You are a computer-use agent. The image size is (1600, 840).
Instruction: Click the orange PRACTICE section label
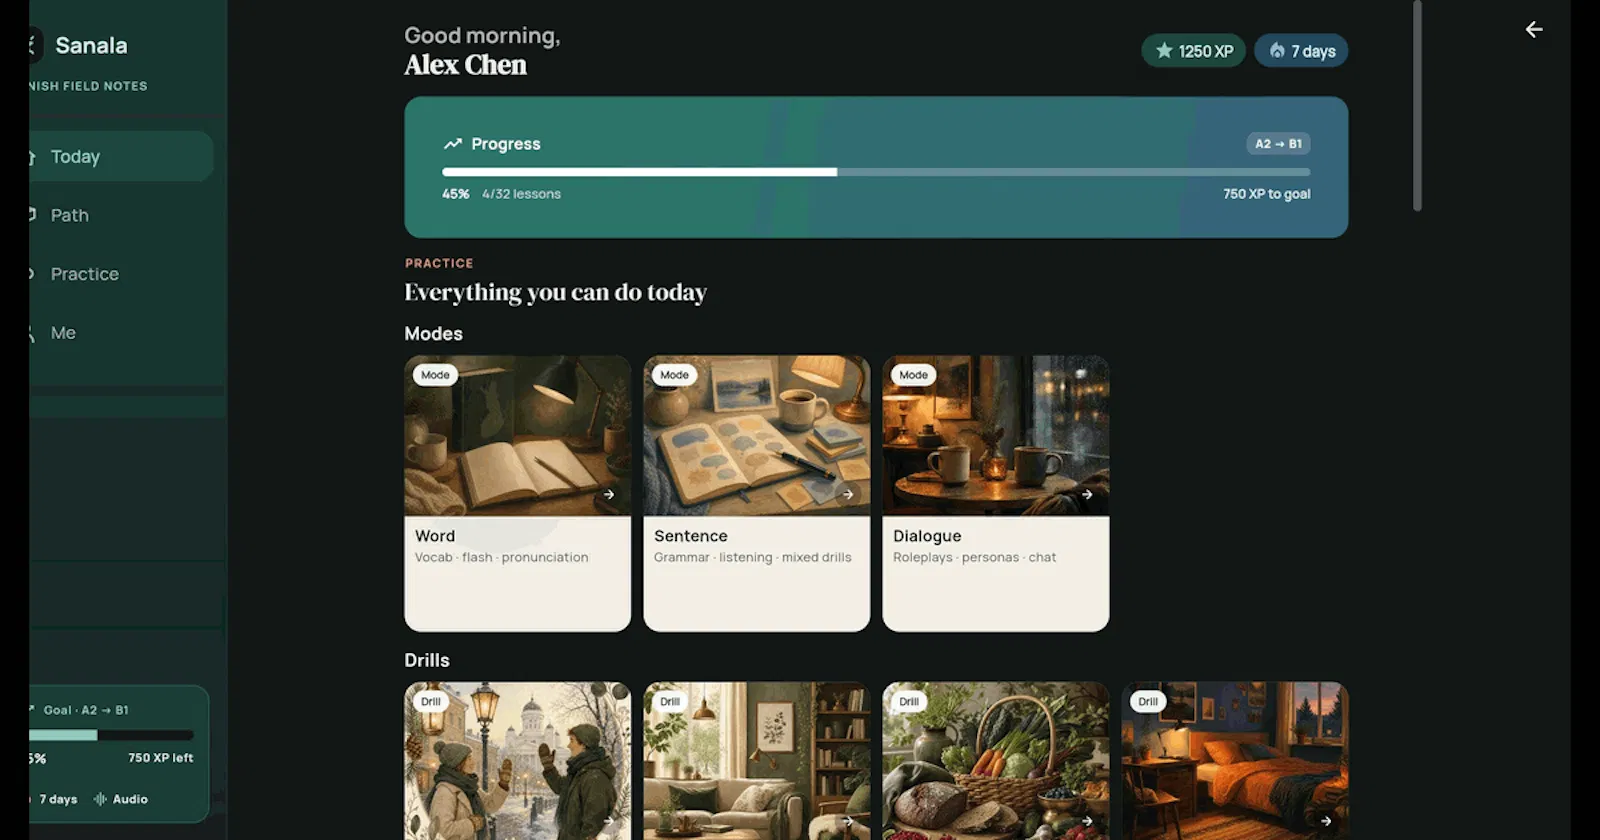pos(439,263)
